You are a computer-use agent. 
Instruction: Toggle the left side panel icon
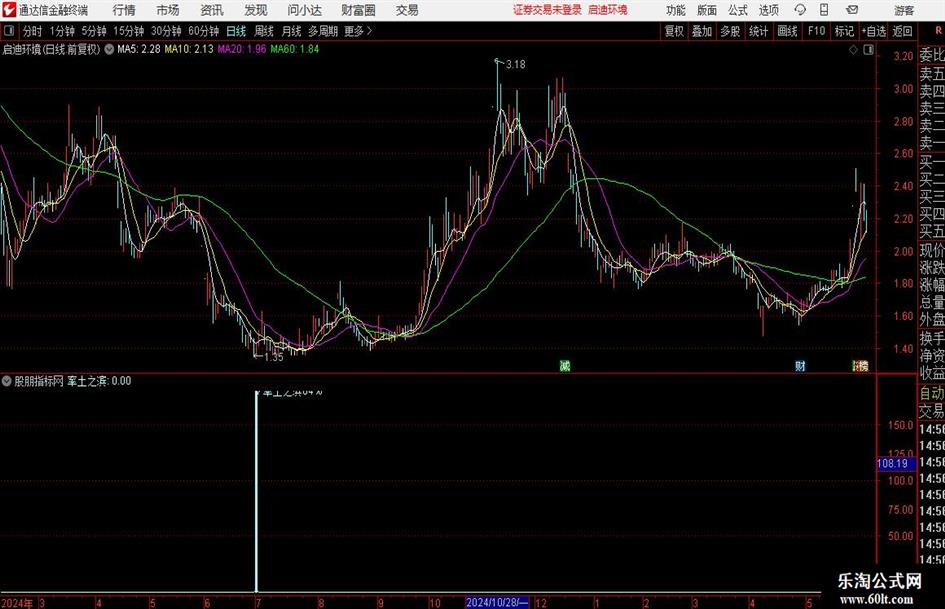(x=8, y=31)
